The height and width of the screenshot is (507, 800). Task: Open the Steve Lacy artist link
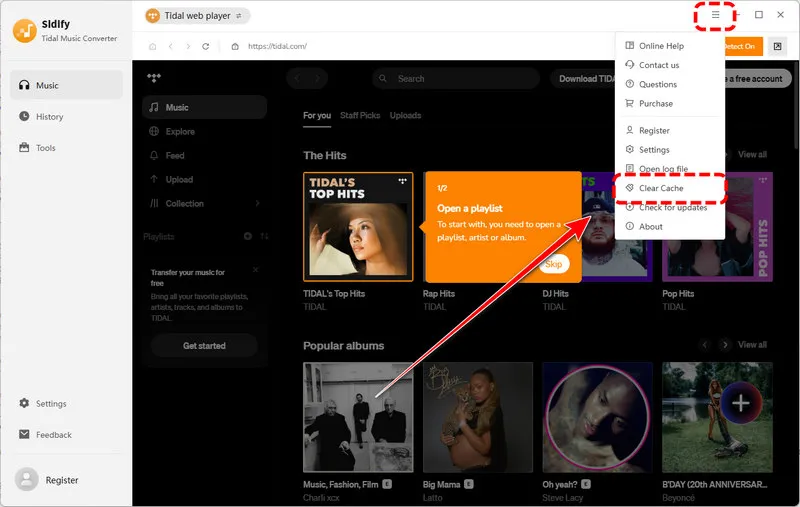coord(562,498)
